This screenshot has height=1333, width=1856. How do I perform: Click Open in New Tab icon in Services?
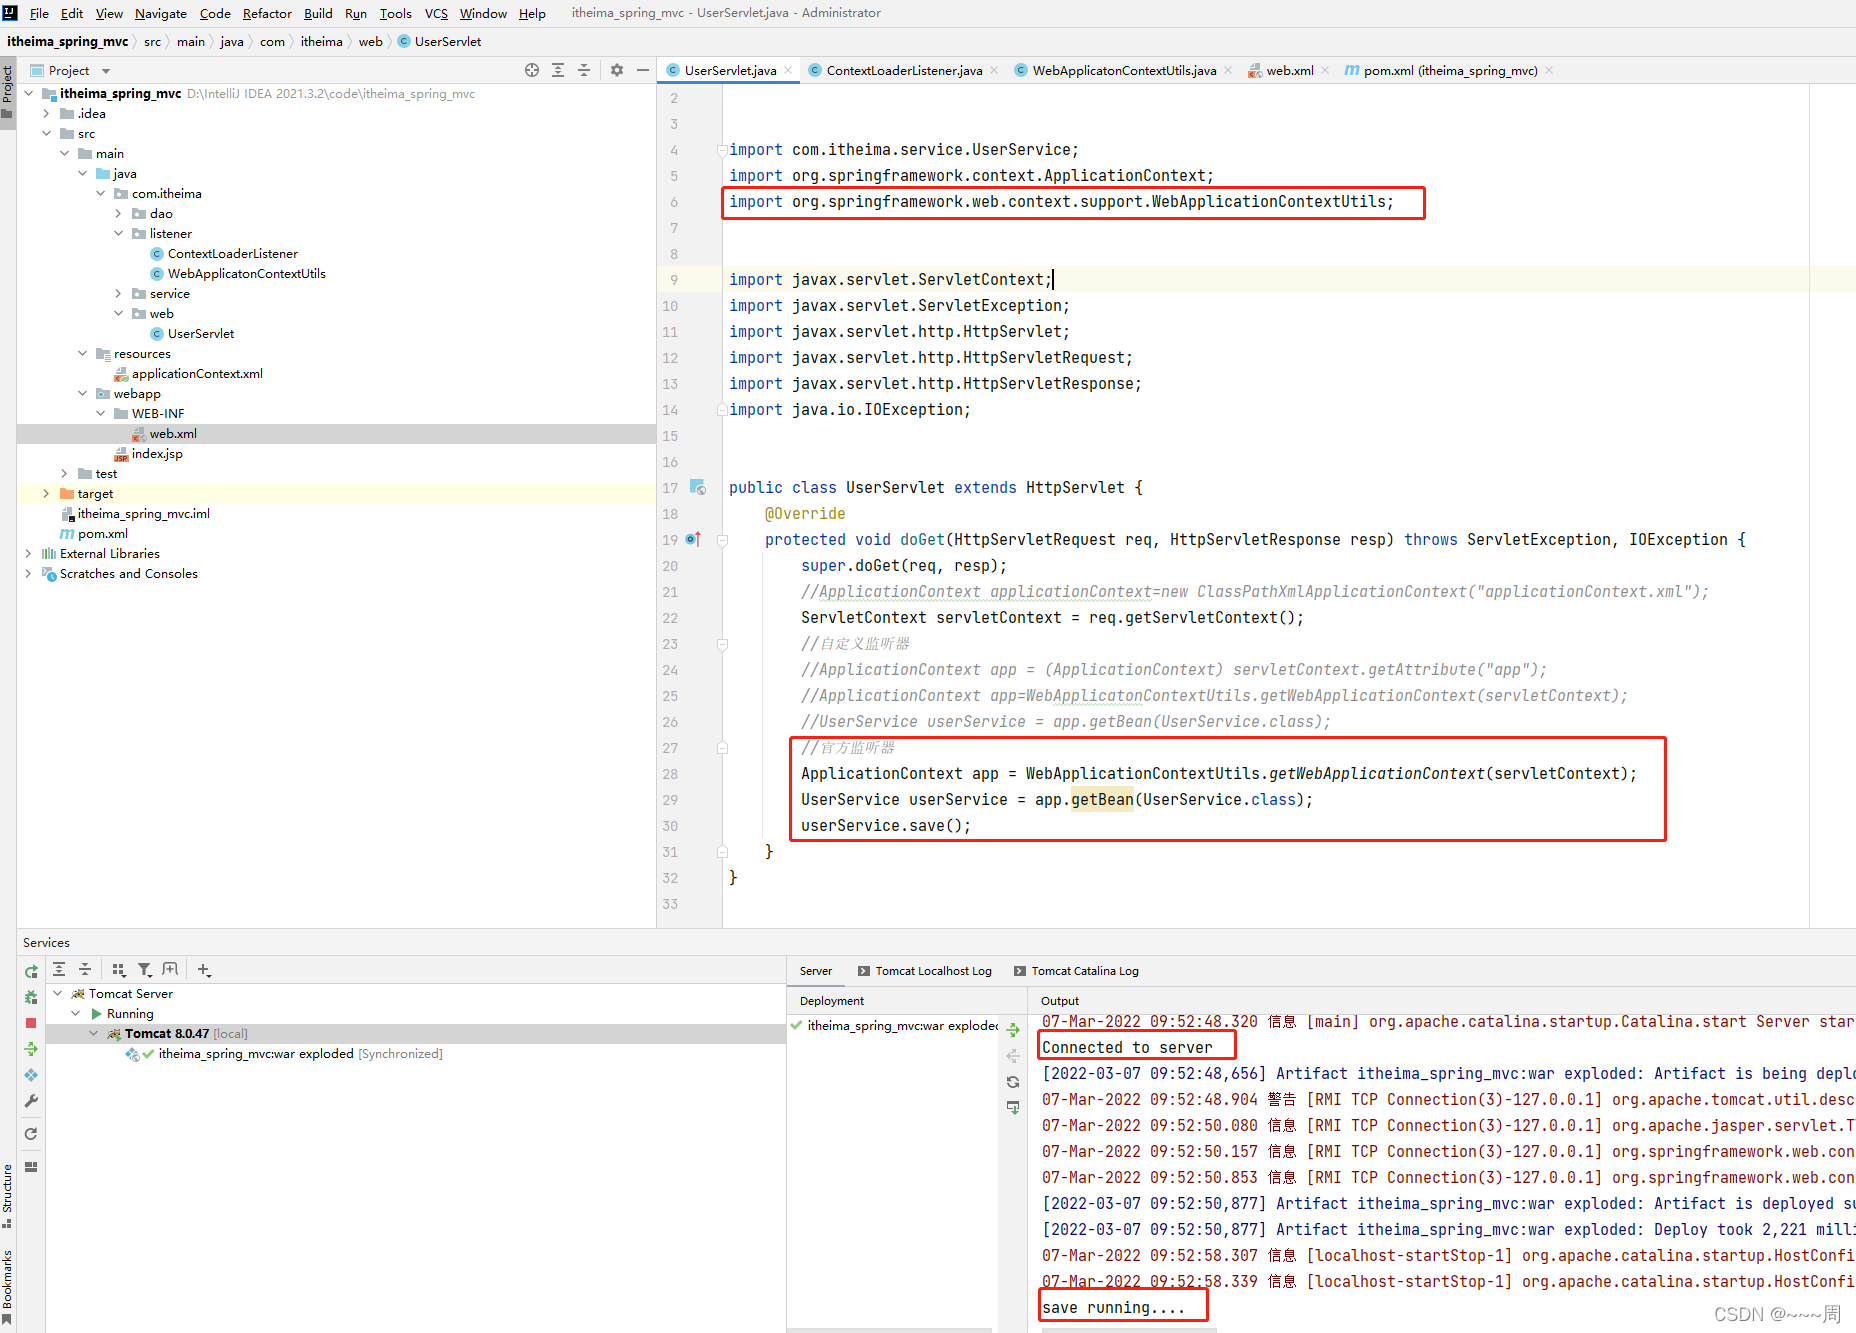click(x=170, y=969)
